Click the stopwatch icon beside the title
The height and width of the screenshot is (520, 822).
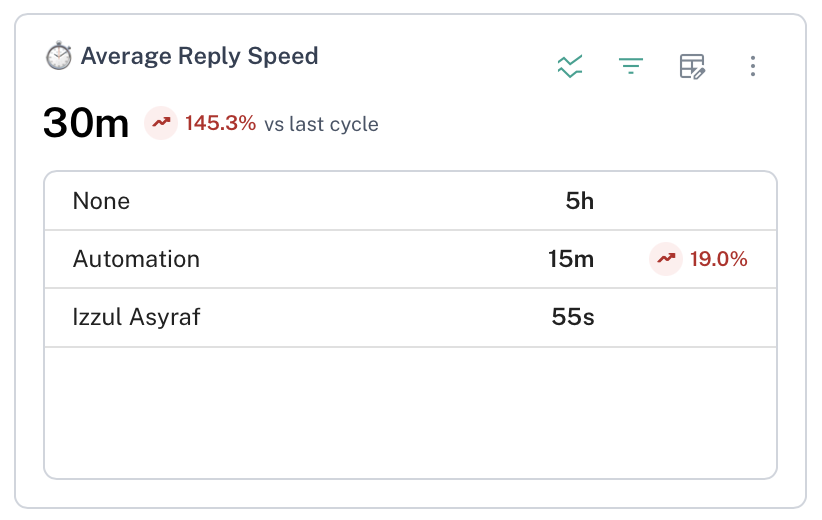pyautogui.click(x=59, y=56)
